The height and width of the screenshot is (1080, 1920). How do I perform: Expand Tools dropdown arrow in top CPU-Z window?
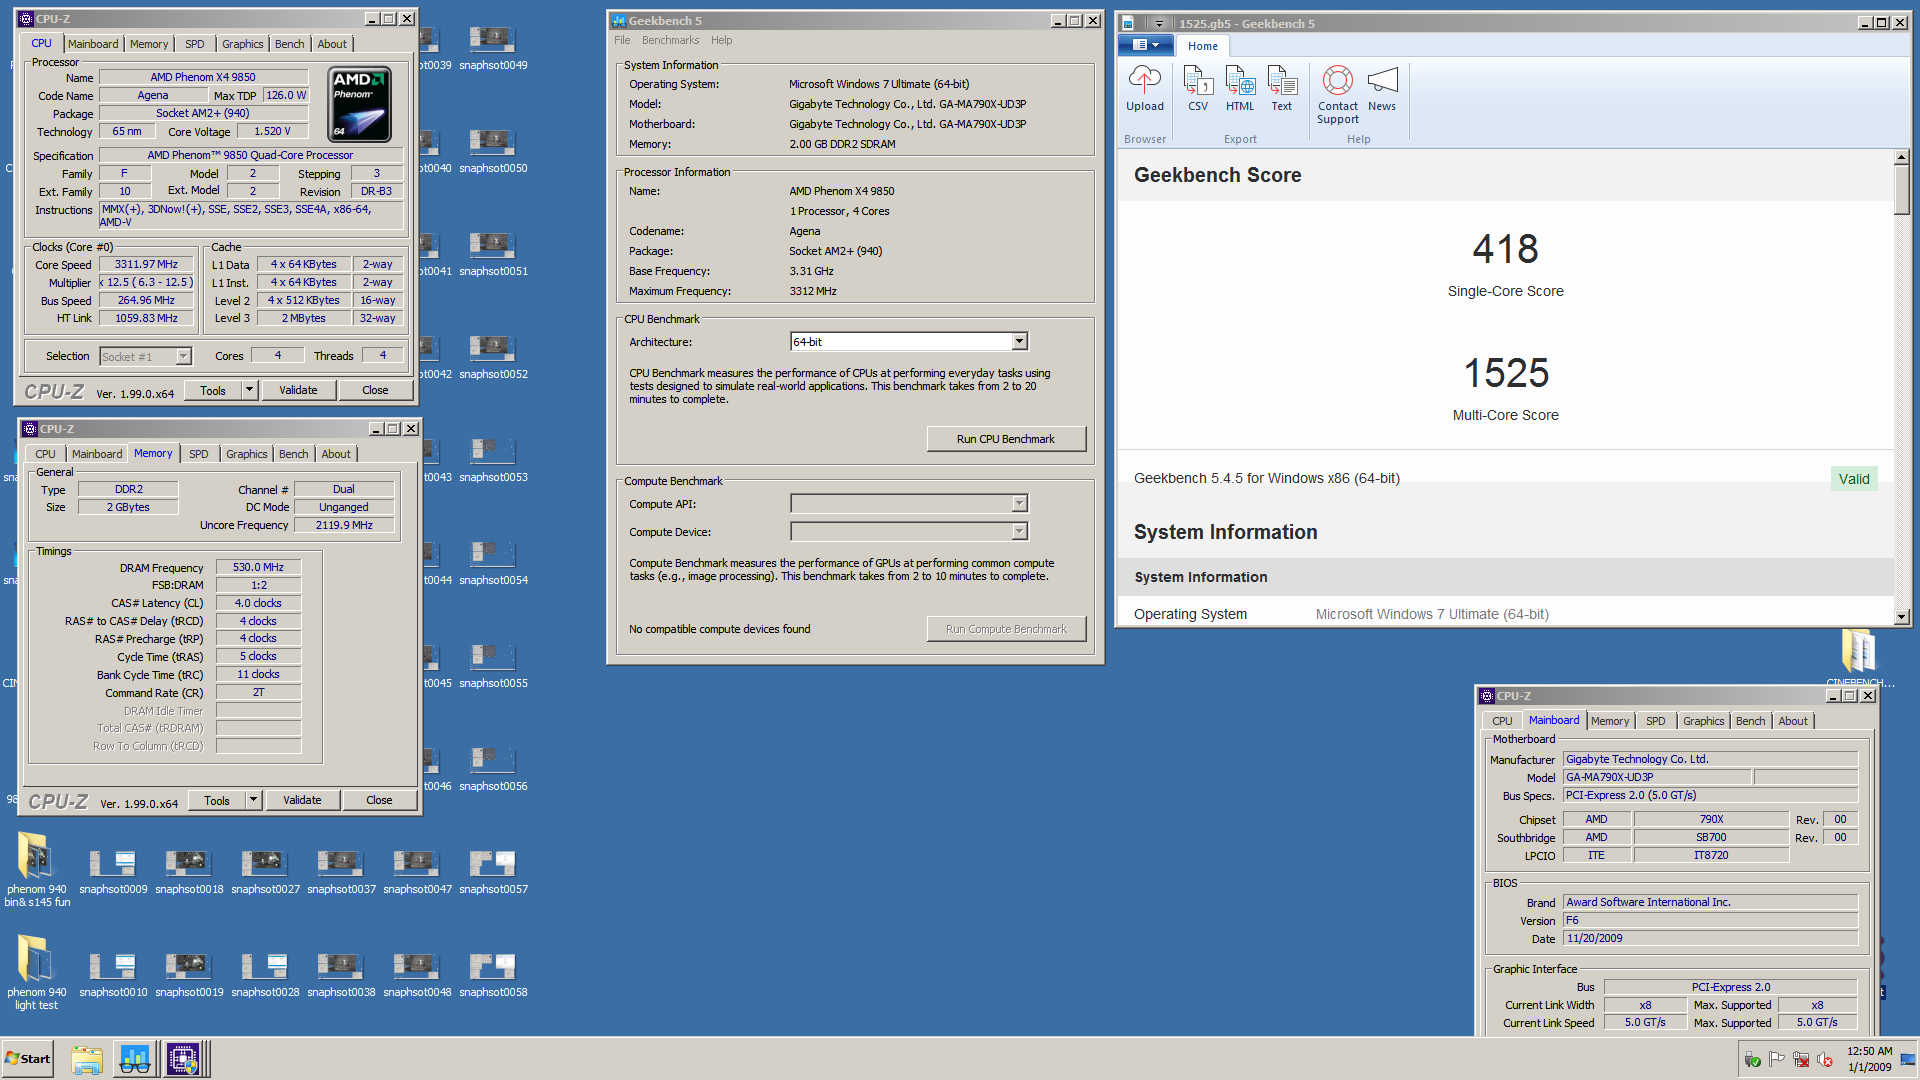[250, 391]
